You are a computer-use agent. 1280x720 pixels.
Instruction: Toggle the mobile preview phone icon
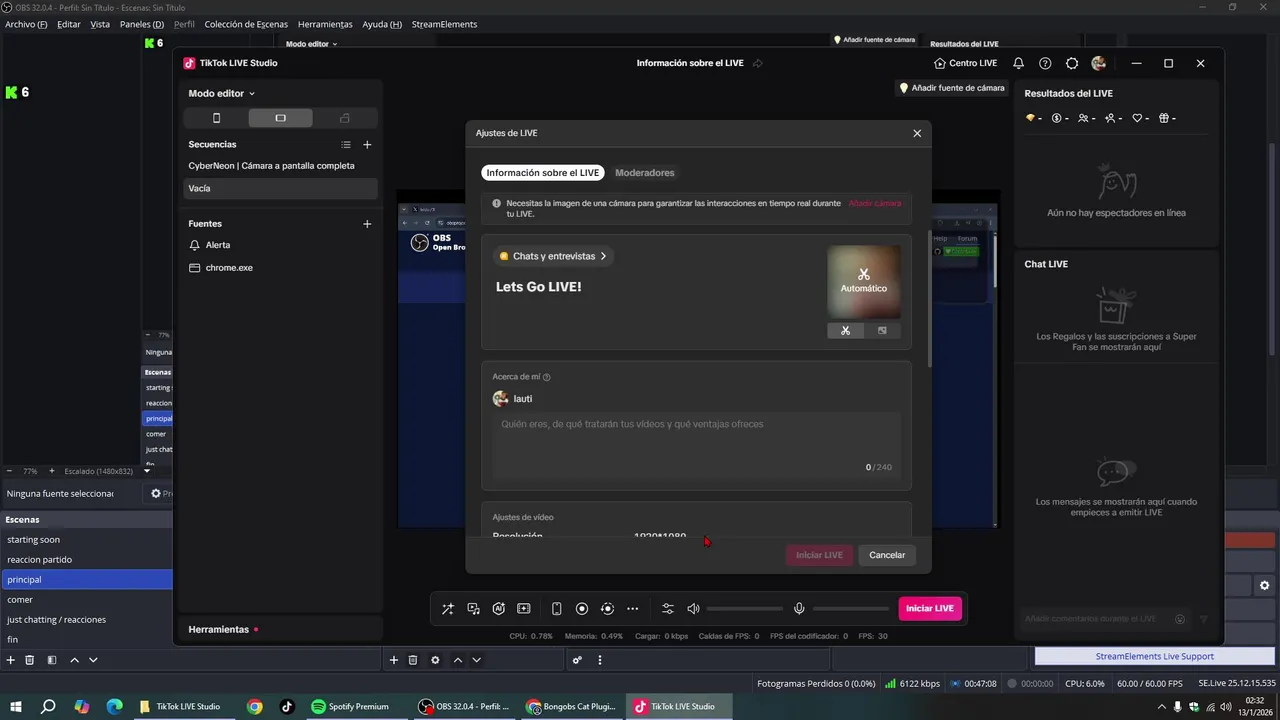tap(557, 609)
